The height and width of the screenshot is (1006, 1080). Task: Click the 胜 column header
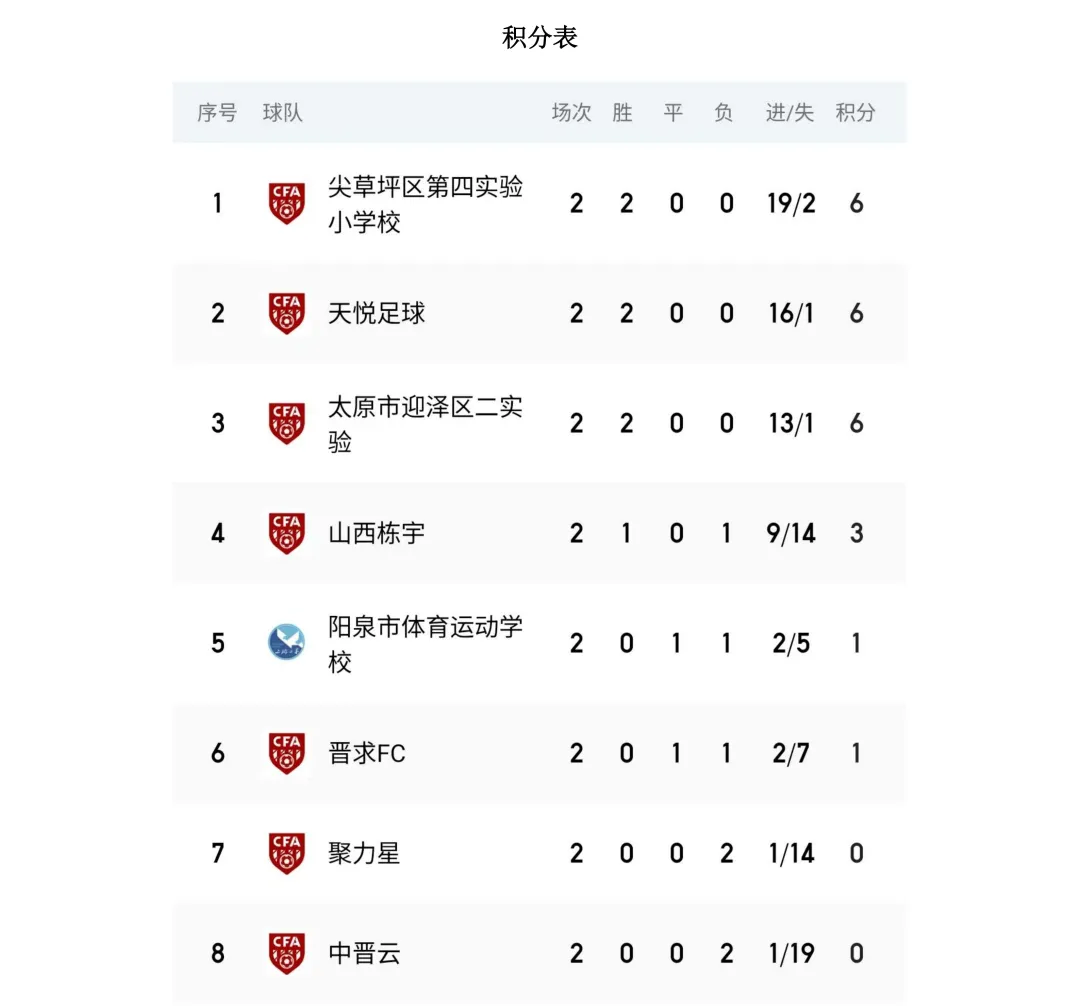pyautogui.click(x=623, y=112)
